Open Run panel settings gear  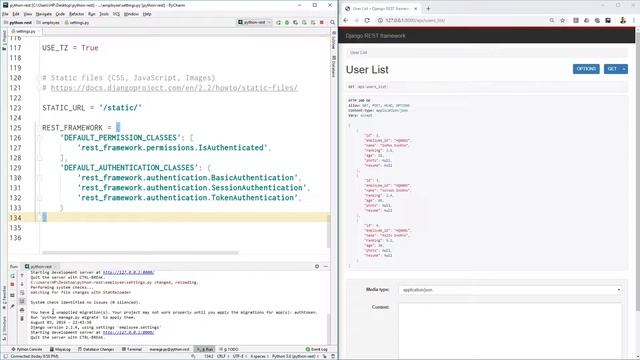[317, 267]
